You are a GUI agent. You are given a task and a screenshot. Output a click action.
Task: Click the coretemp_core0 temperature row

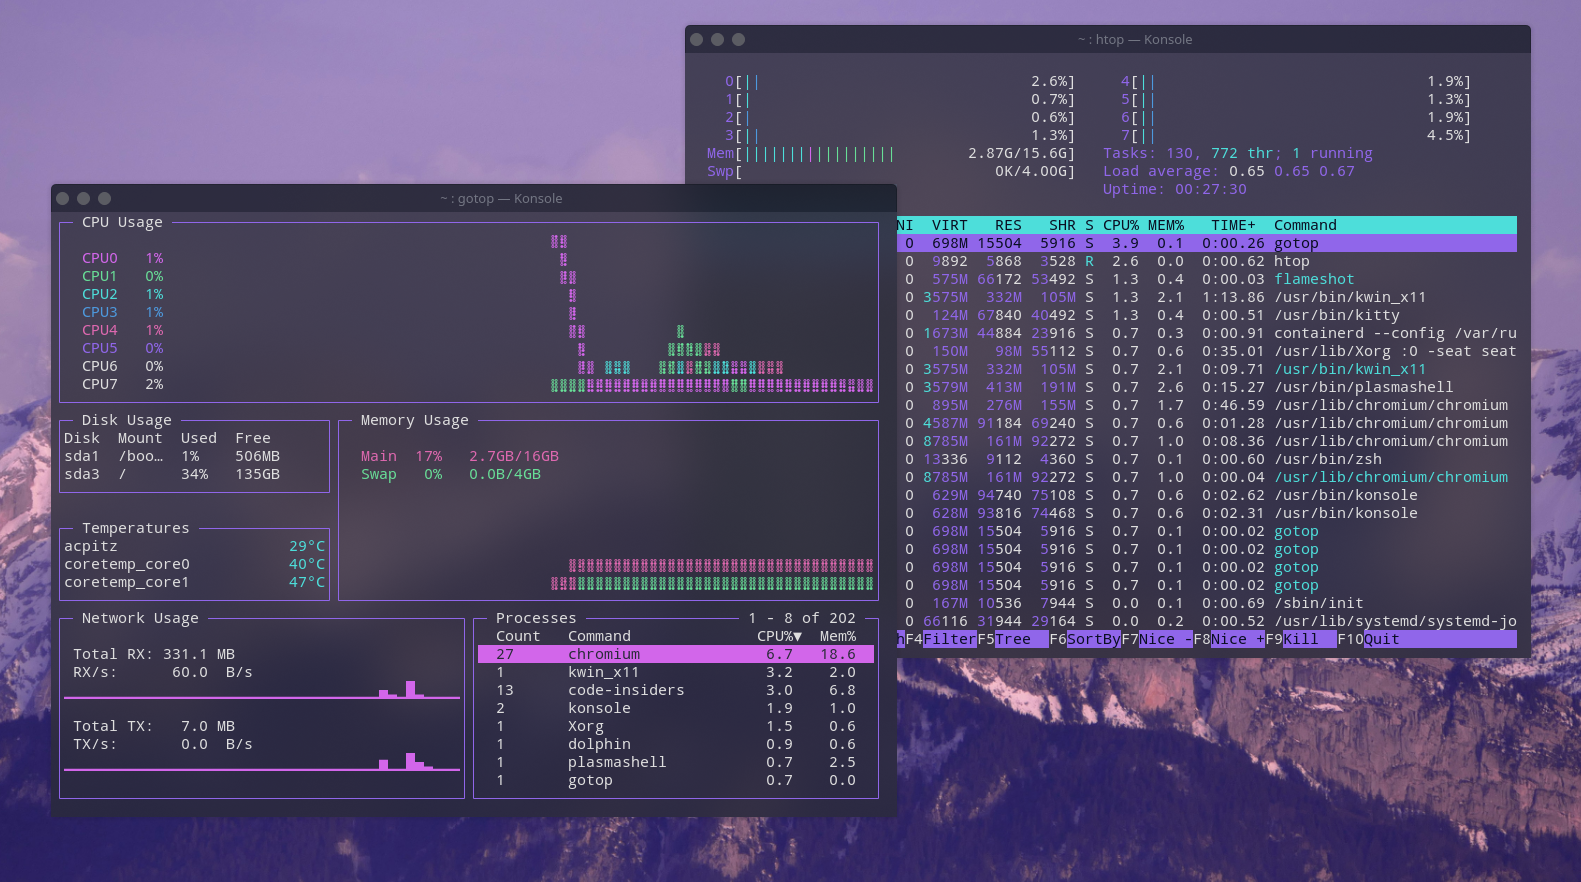coord(195,564)
